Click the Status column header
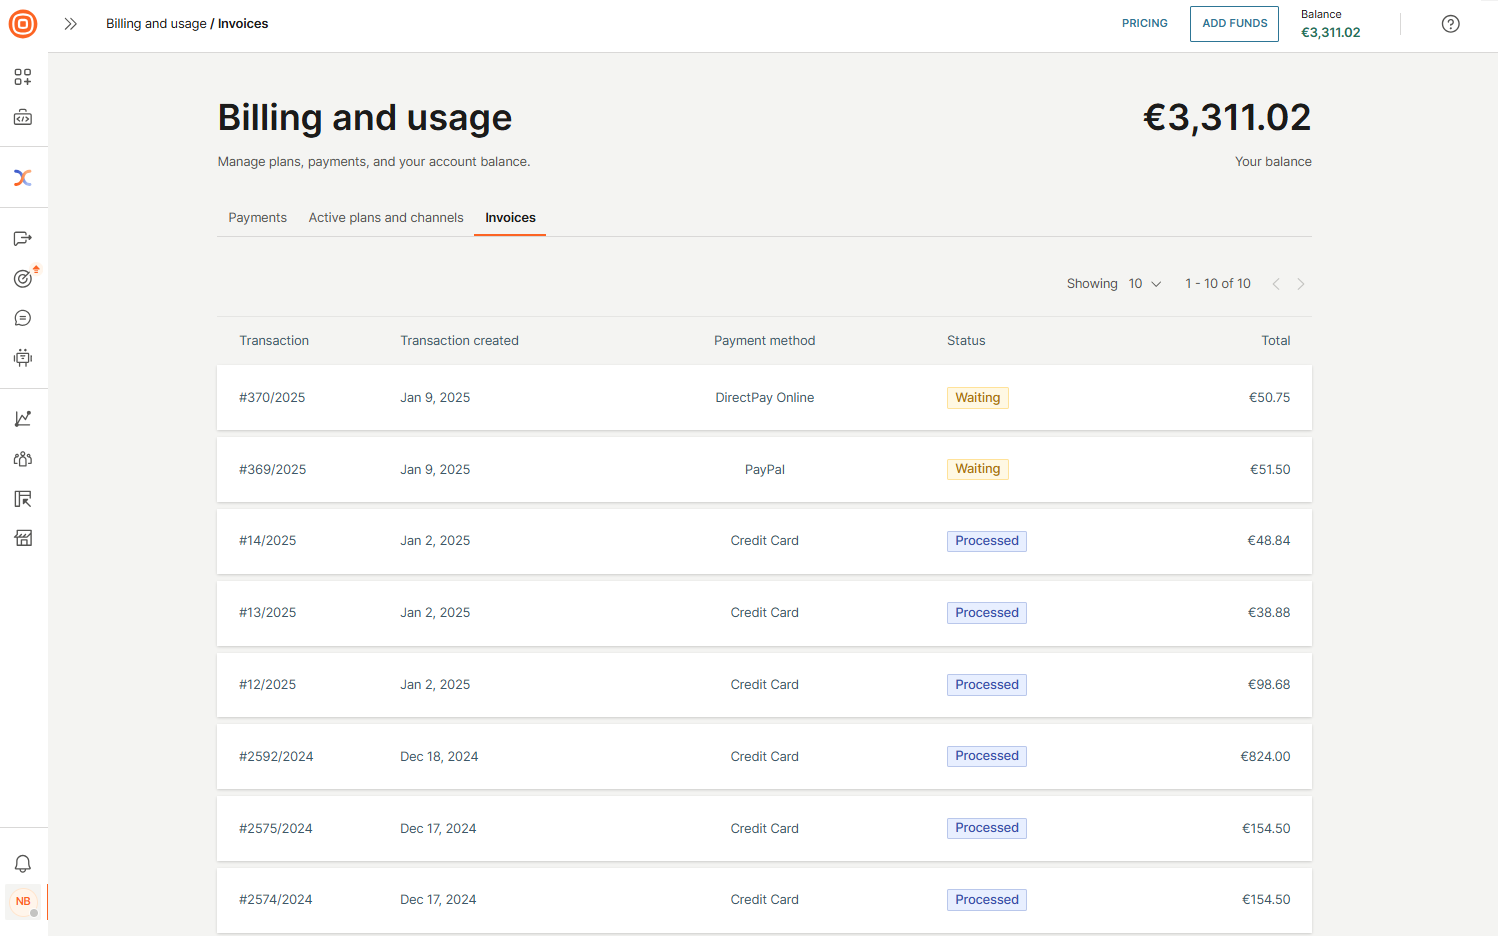Image resolution: width=1498 pixels, height=936 pixels. (966, 341)
